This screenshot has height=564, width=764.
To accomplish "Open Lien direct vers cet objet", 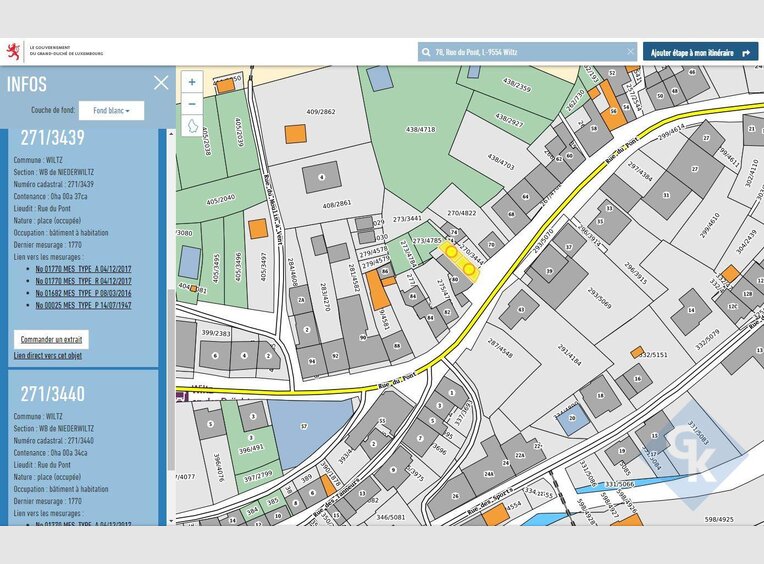I will [48, 356].
